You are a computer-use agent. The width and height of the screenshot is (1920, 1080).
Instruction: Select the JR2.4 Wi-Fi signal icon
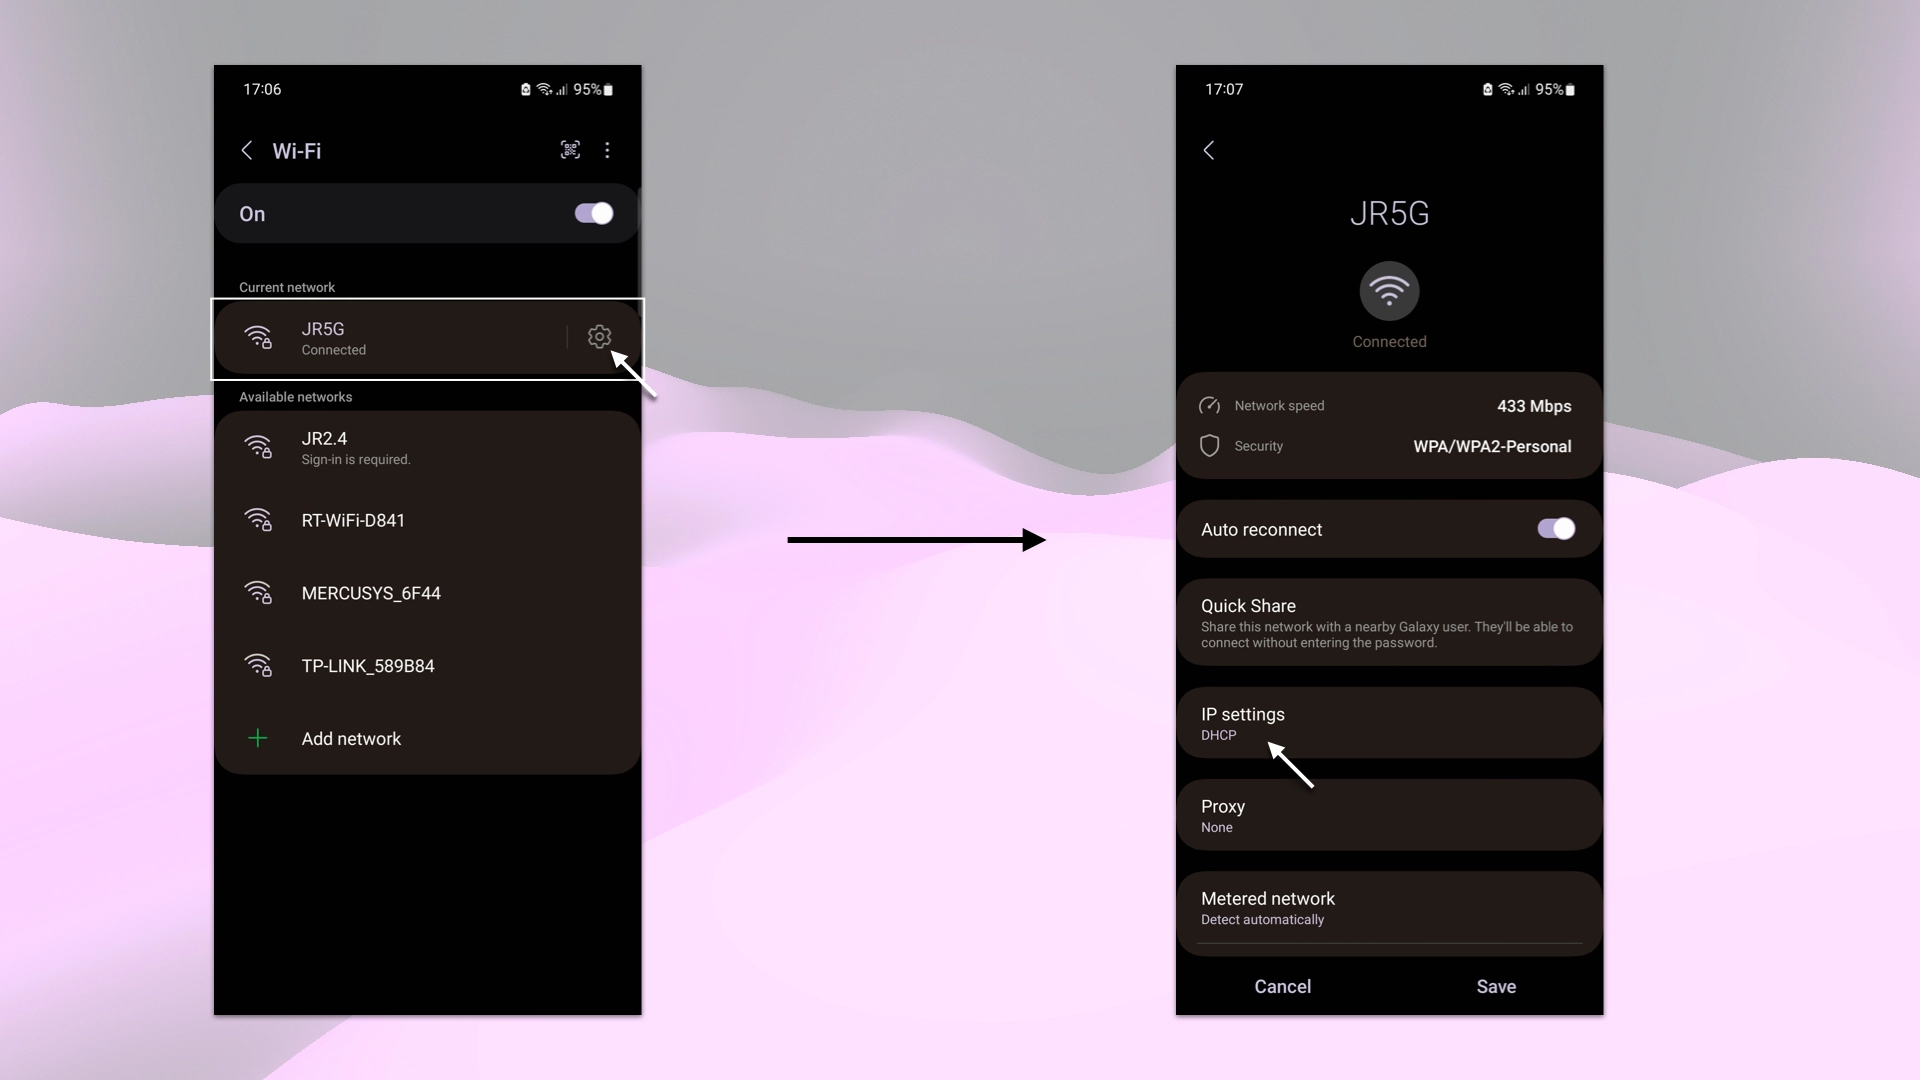[x=259, y=447]
